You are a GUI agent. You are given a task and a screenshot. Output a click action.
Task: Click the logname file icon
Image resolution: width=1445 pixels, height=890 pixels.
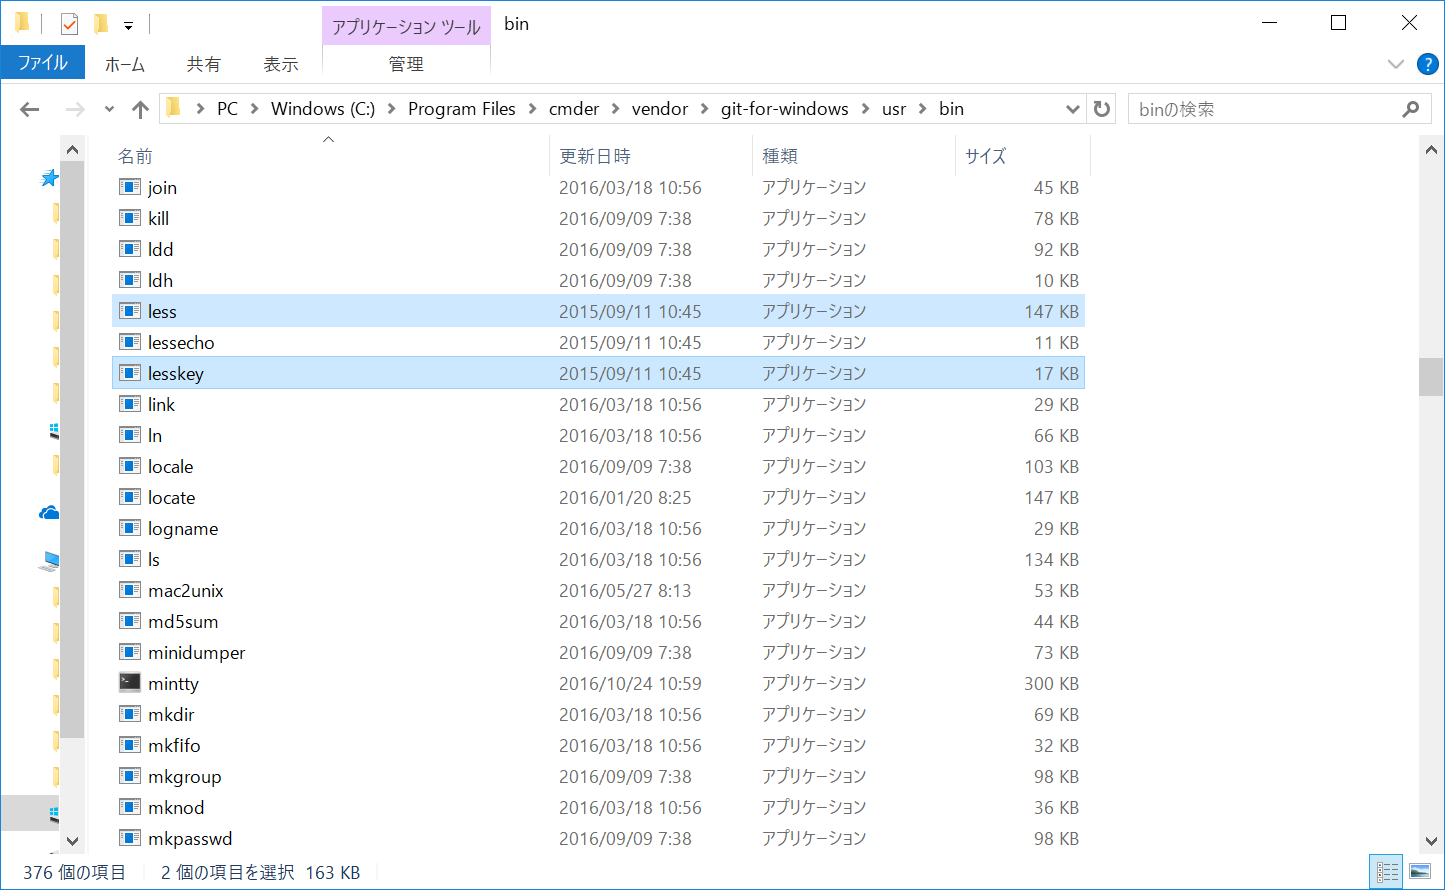tap(130, 528)
